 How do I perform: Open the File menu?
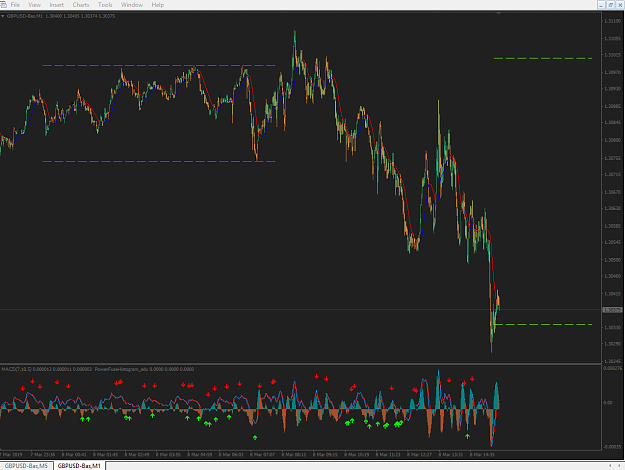(15, 5)
